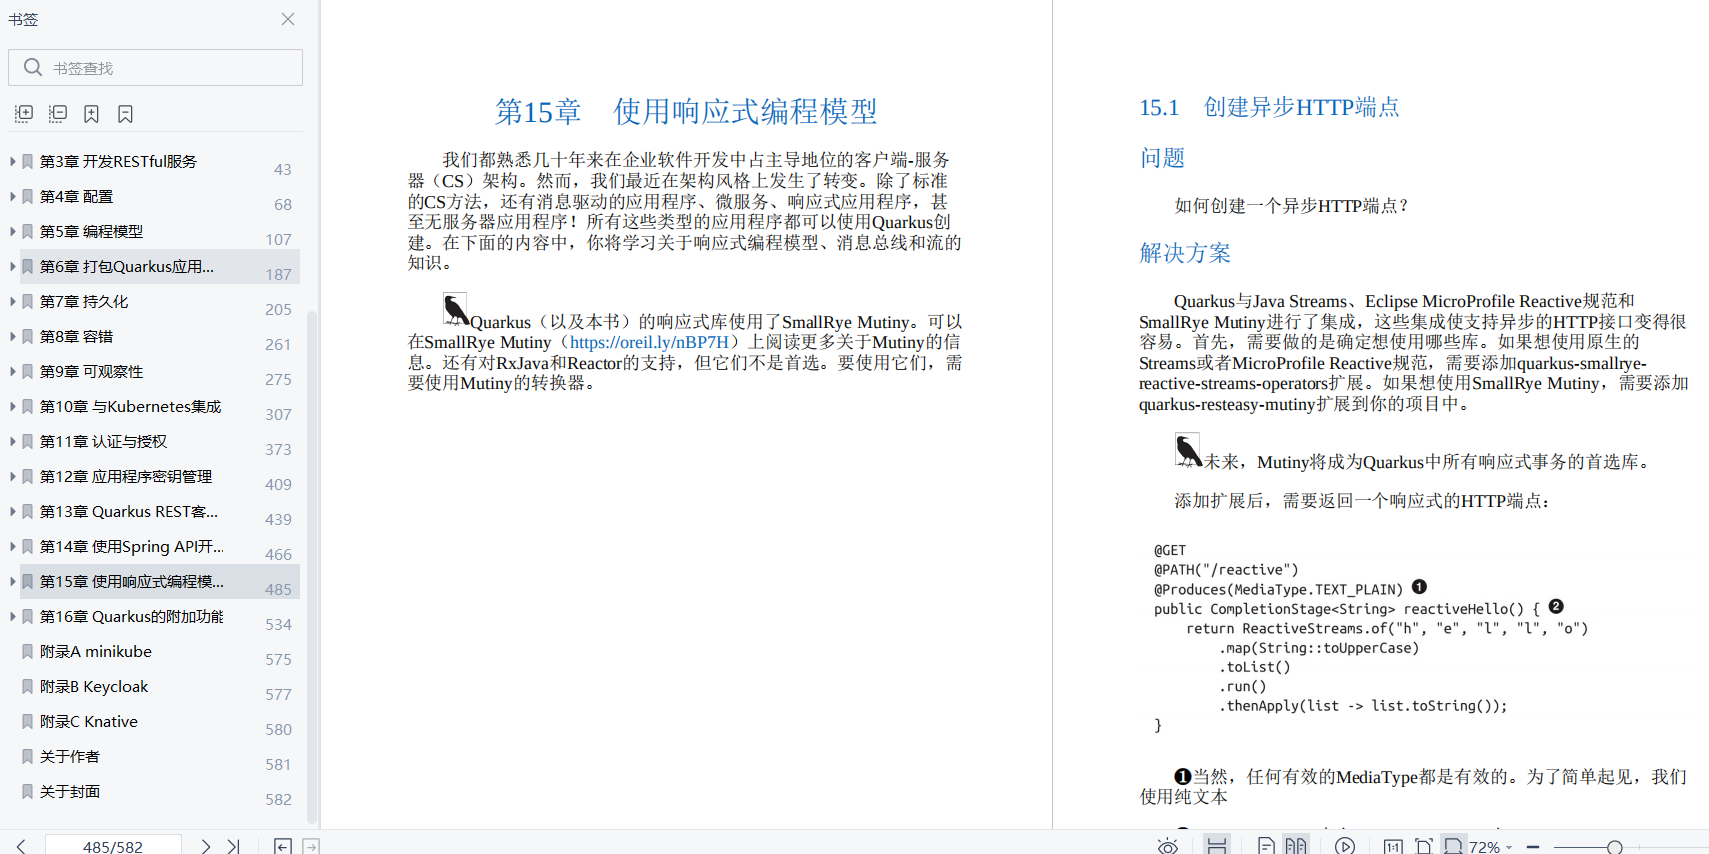This screenshot has height=854, width=1709.
Task: Expand the 第7章 持久化 bookmark
Action: pyautogui.click(x=12, y=301)
